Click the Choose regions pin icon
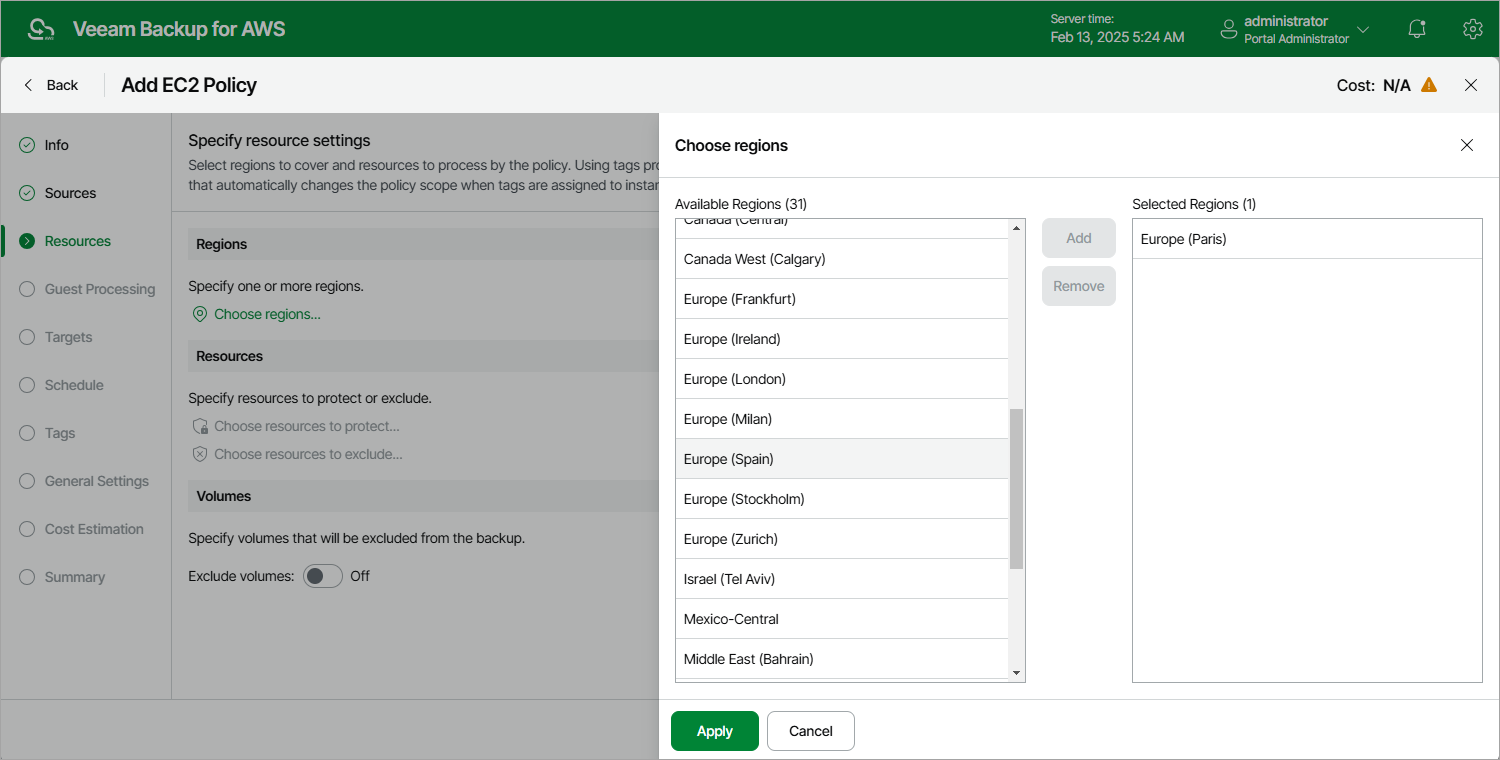This screenshot has width=1500, height=760. (200, 314)
